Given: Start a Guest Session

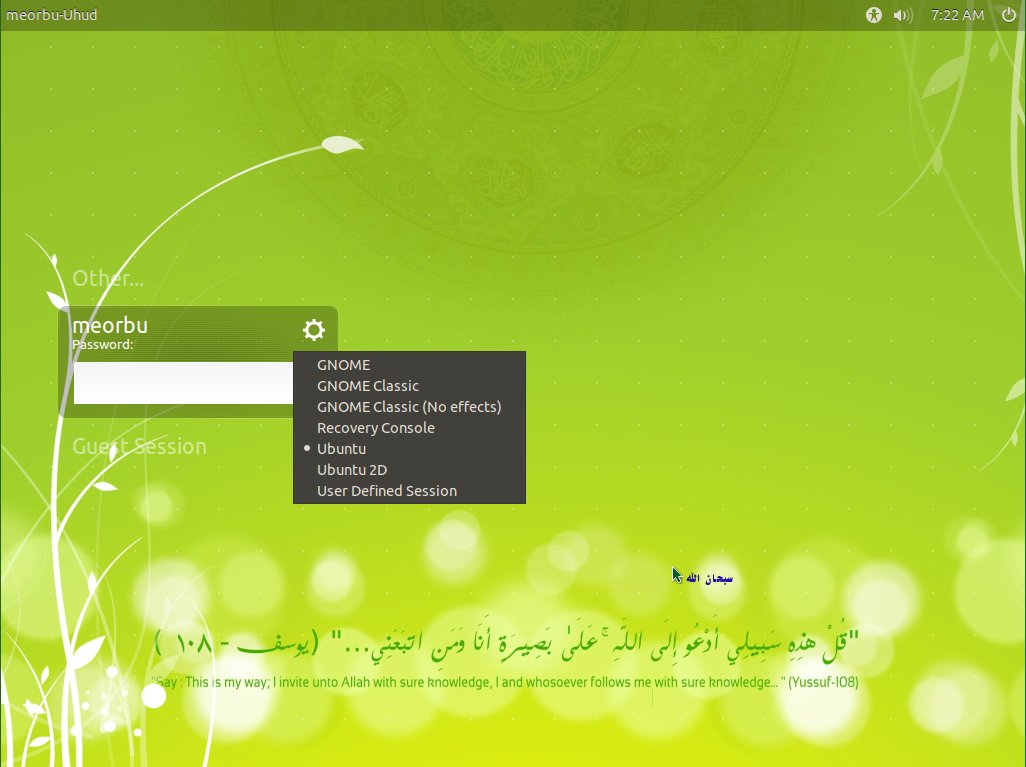Looking at the screenshot, I should point(140,446).
